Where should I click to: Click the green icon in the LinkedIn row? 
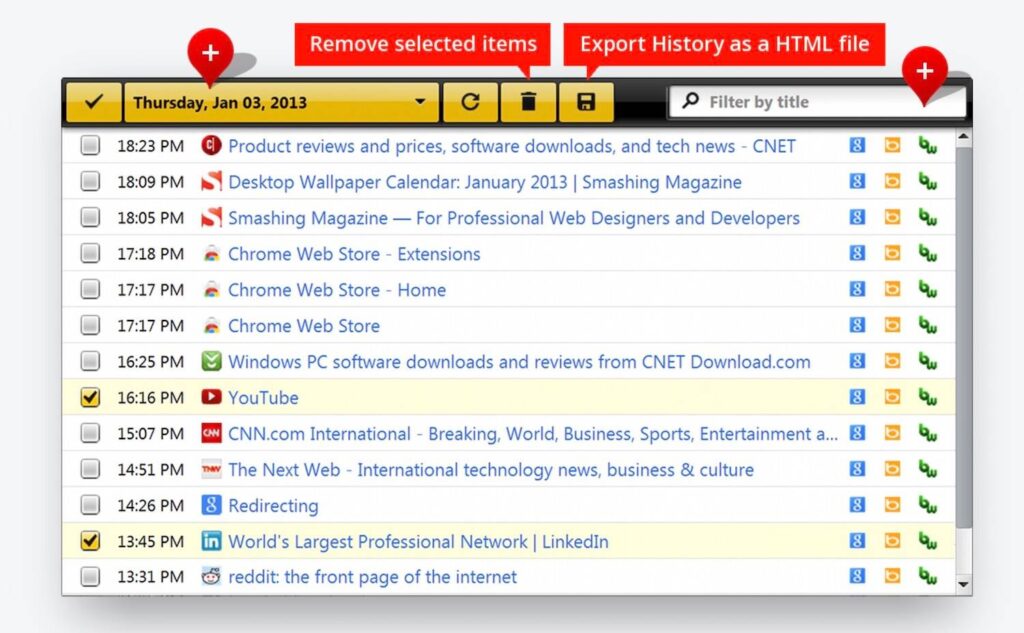[928, 540]
